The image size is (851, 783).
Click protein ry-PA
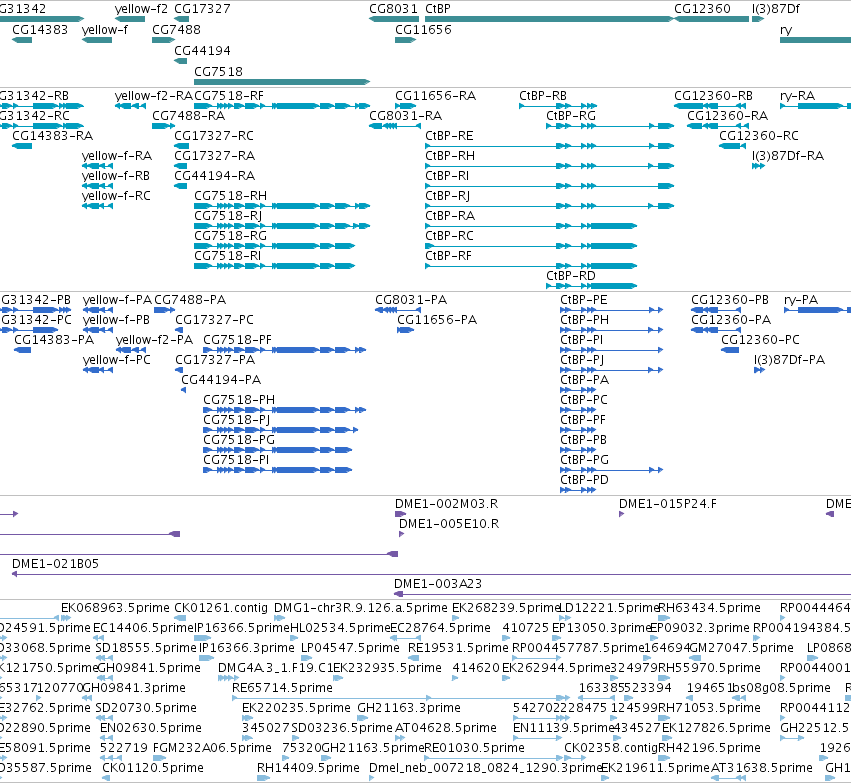801,300
